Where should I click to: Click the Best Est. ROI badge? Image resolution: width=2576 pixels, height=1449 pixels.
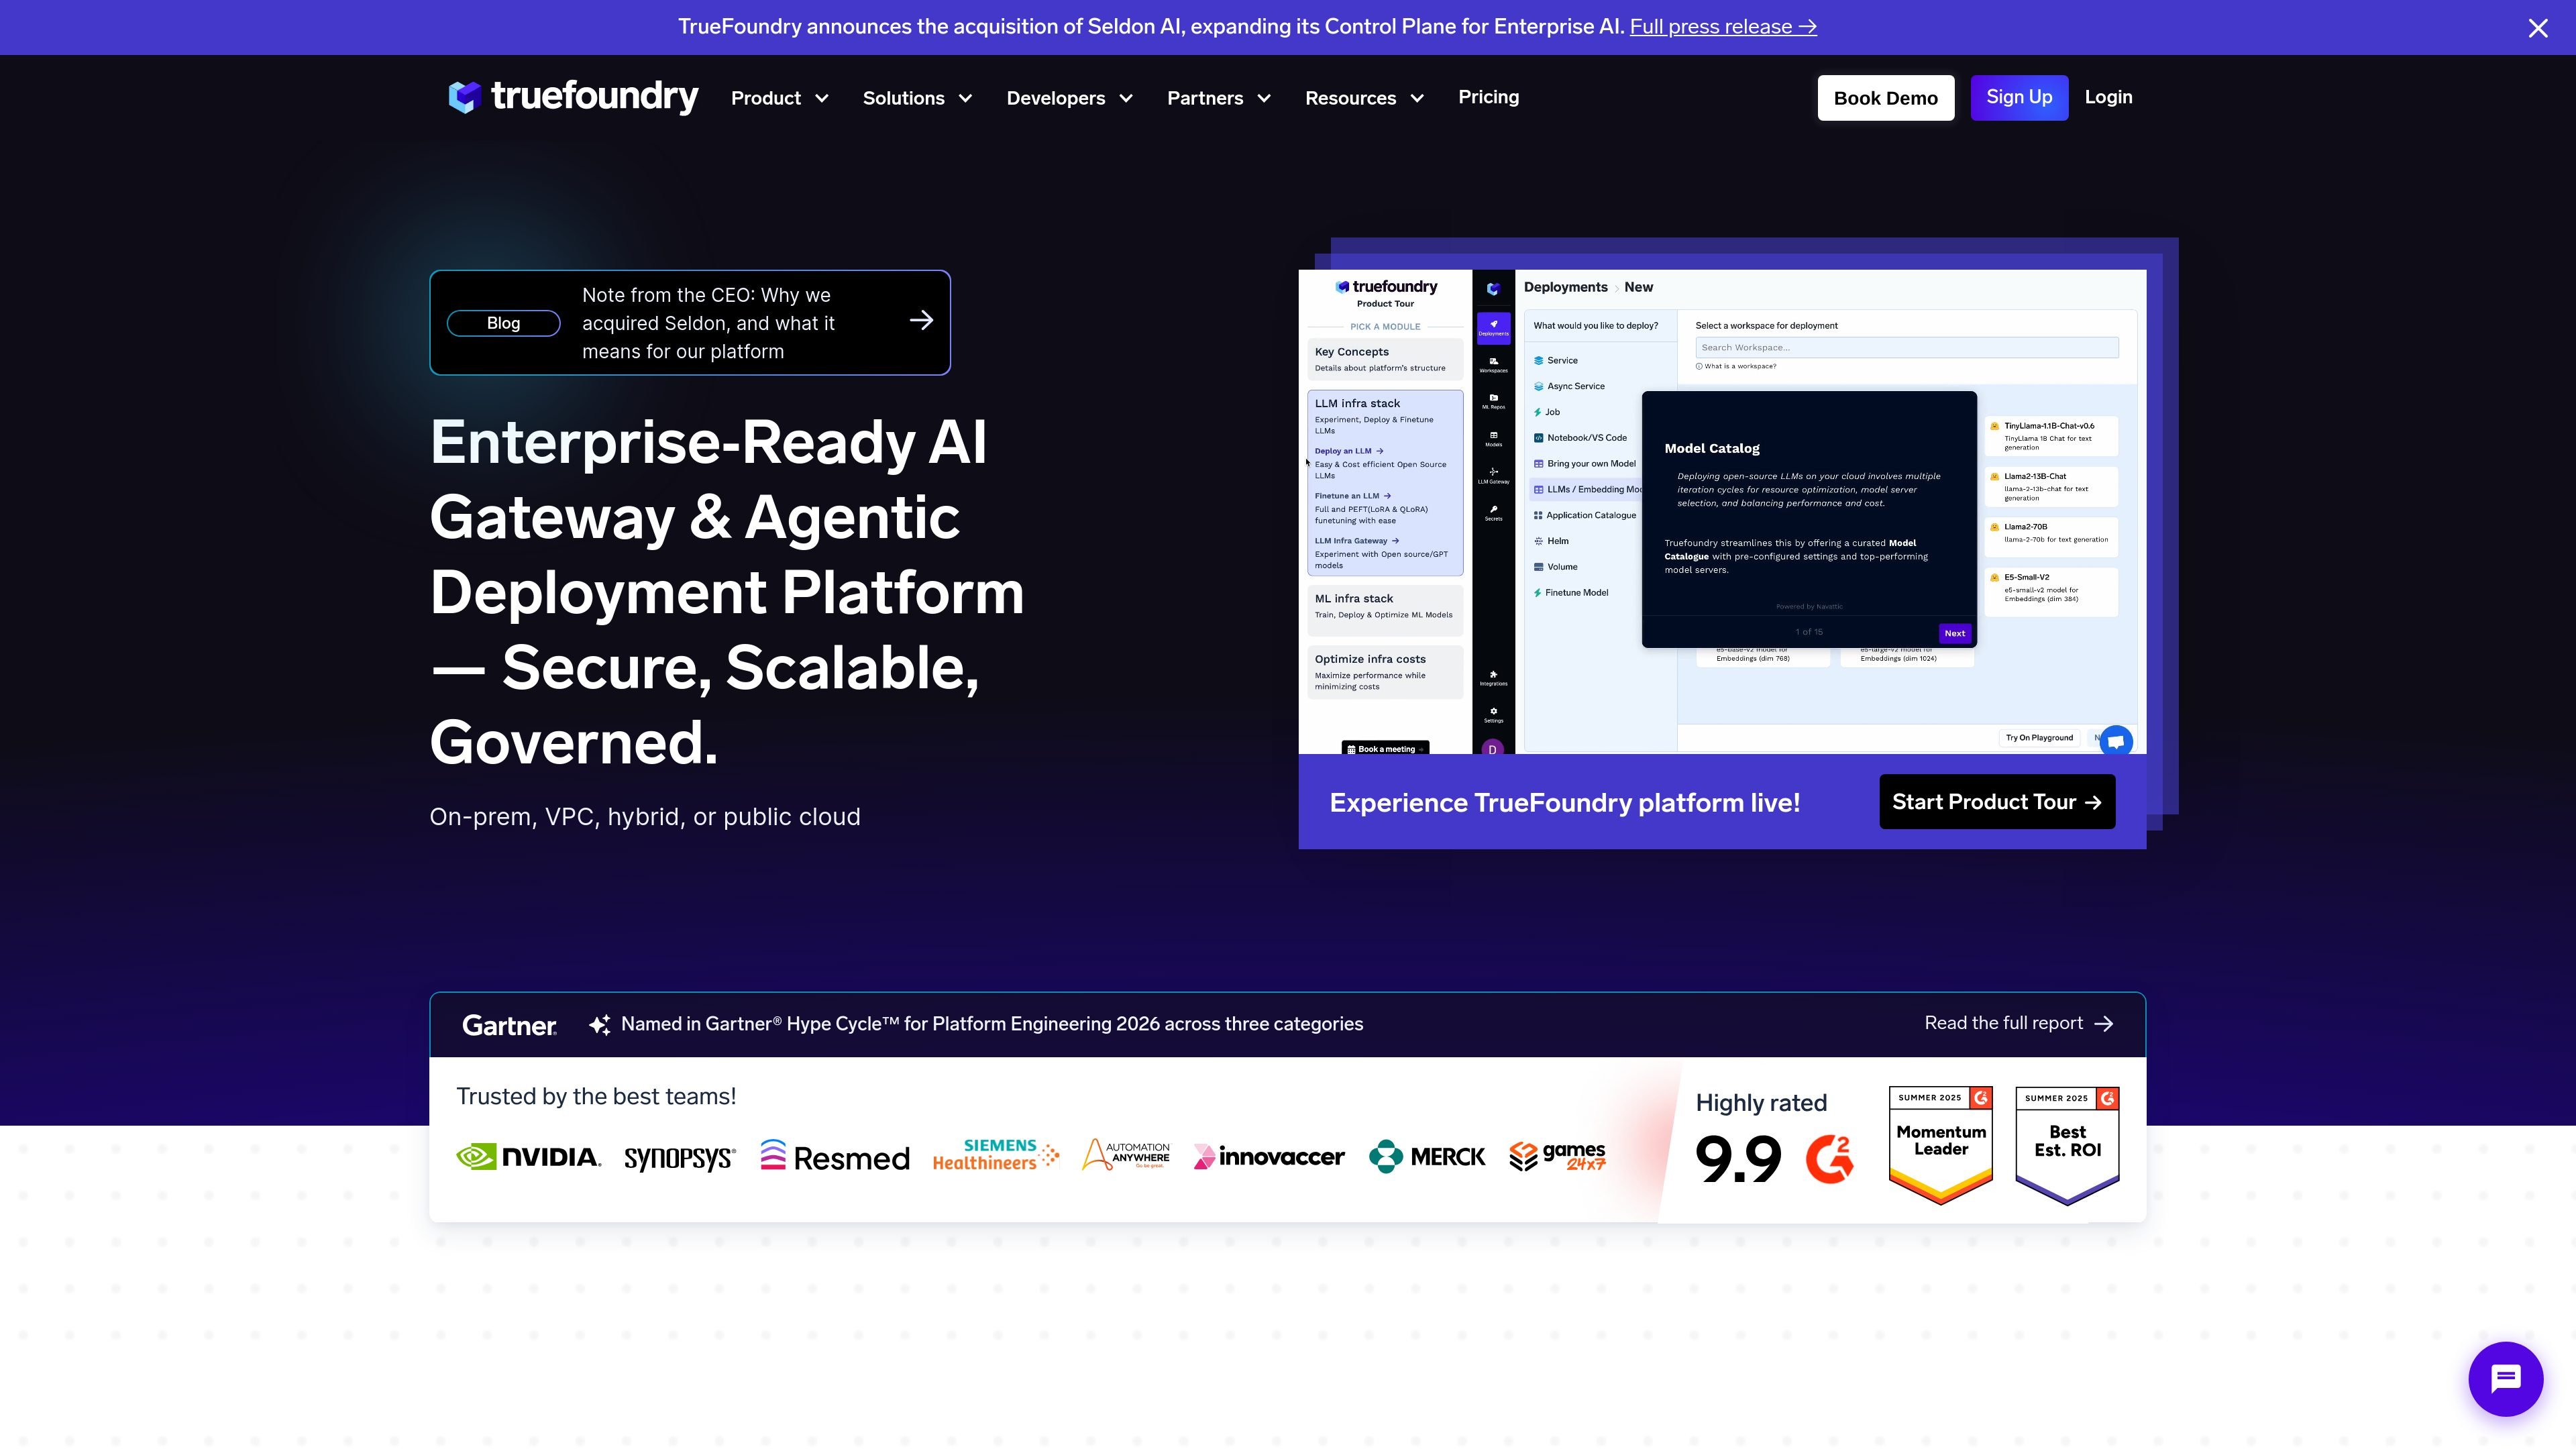click(2067, 1145)
